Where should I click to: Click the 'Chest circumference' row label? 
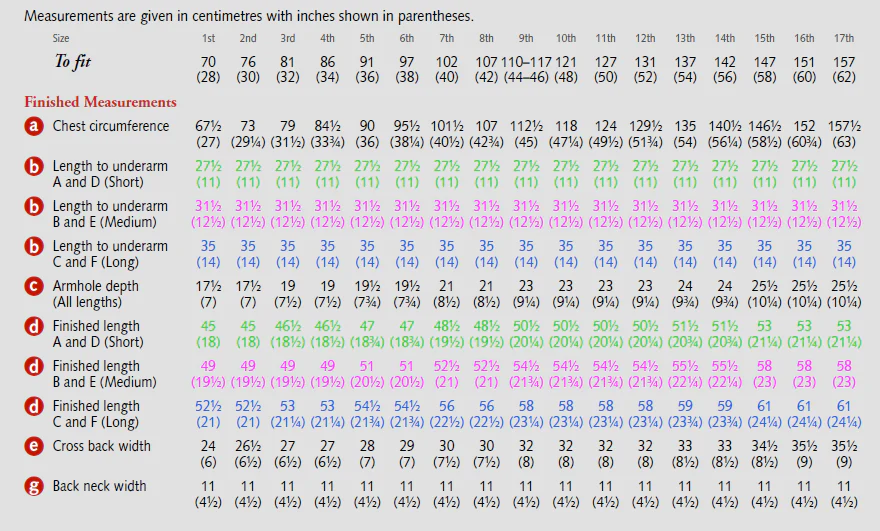(x=111, y=127)
